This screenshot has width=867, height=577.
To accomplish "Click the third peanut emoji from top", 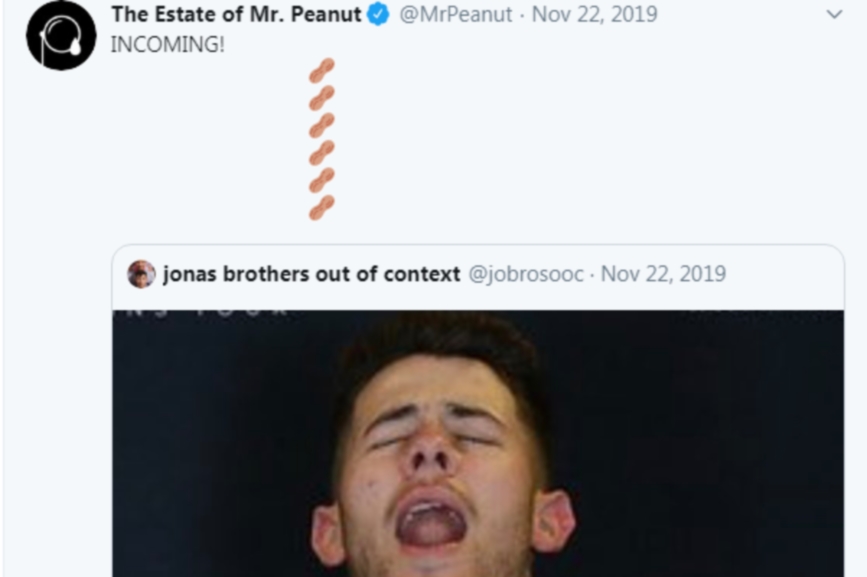I will click(321, 126).
